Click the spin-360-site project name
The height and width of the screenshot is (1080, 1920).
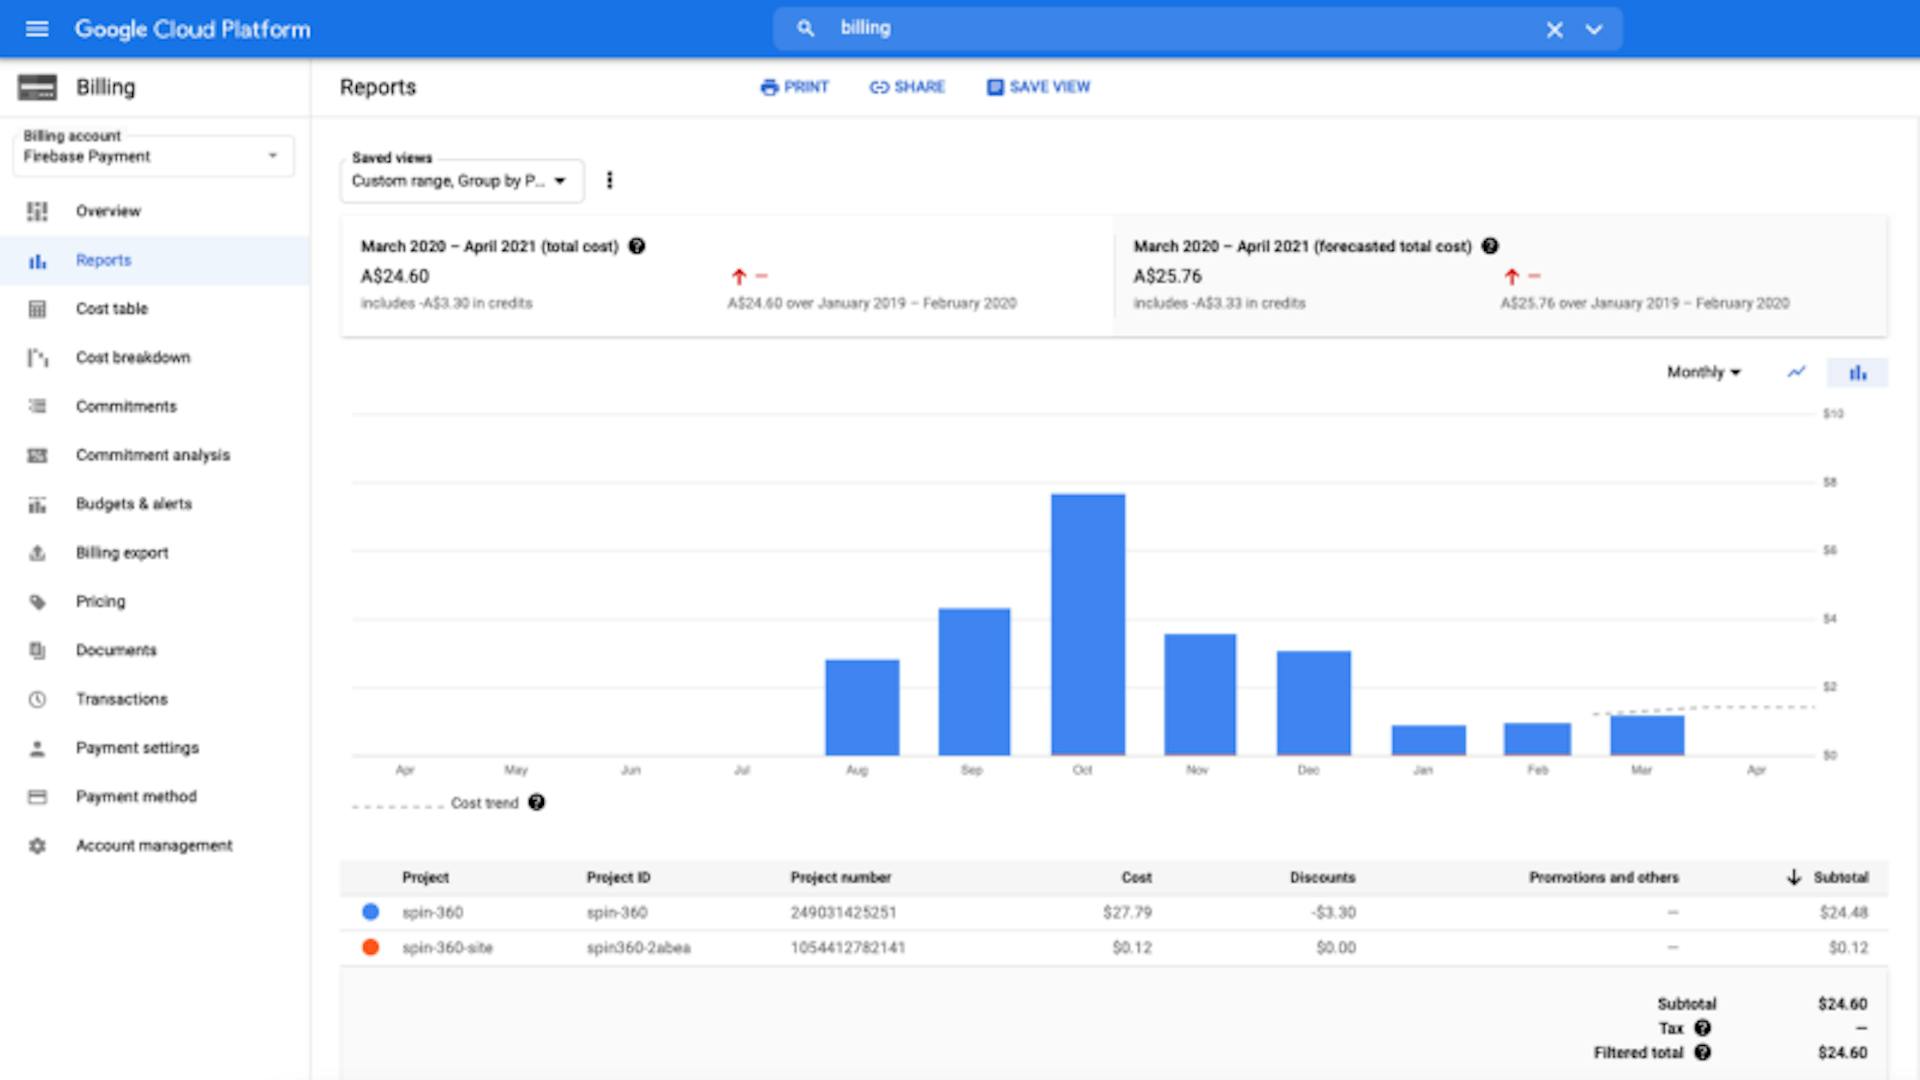pos(447,947)
